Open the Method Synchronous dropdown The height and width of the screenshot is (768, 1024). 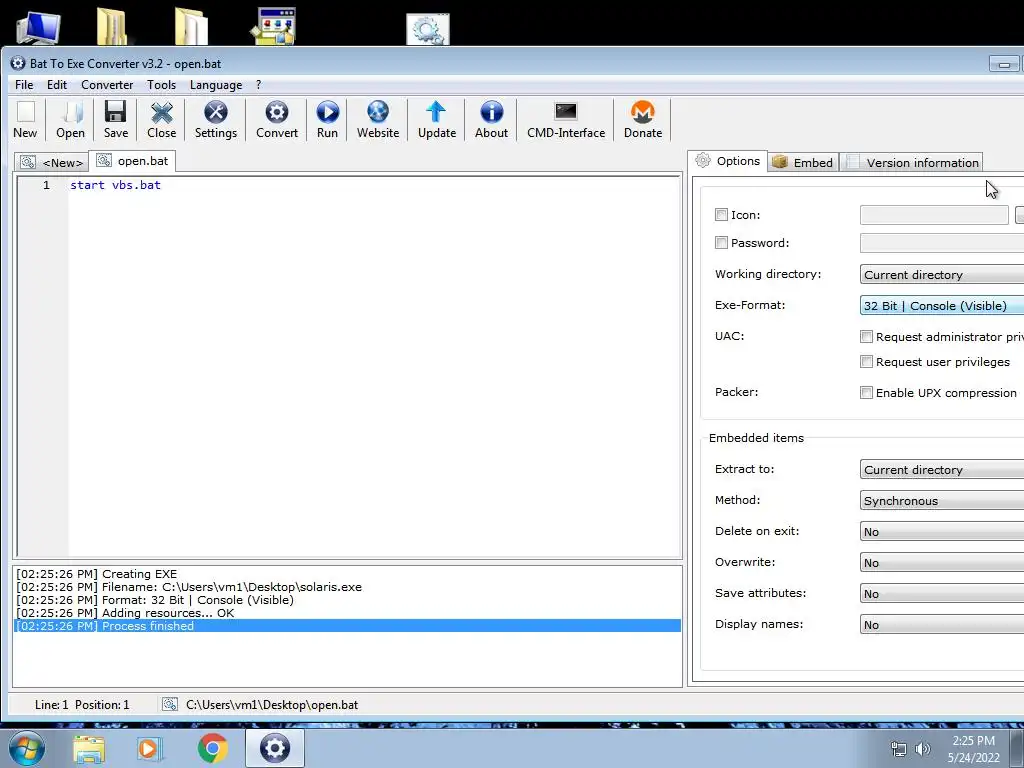click(942, 501)
